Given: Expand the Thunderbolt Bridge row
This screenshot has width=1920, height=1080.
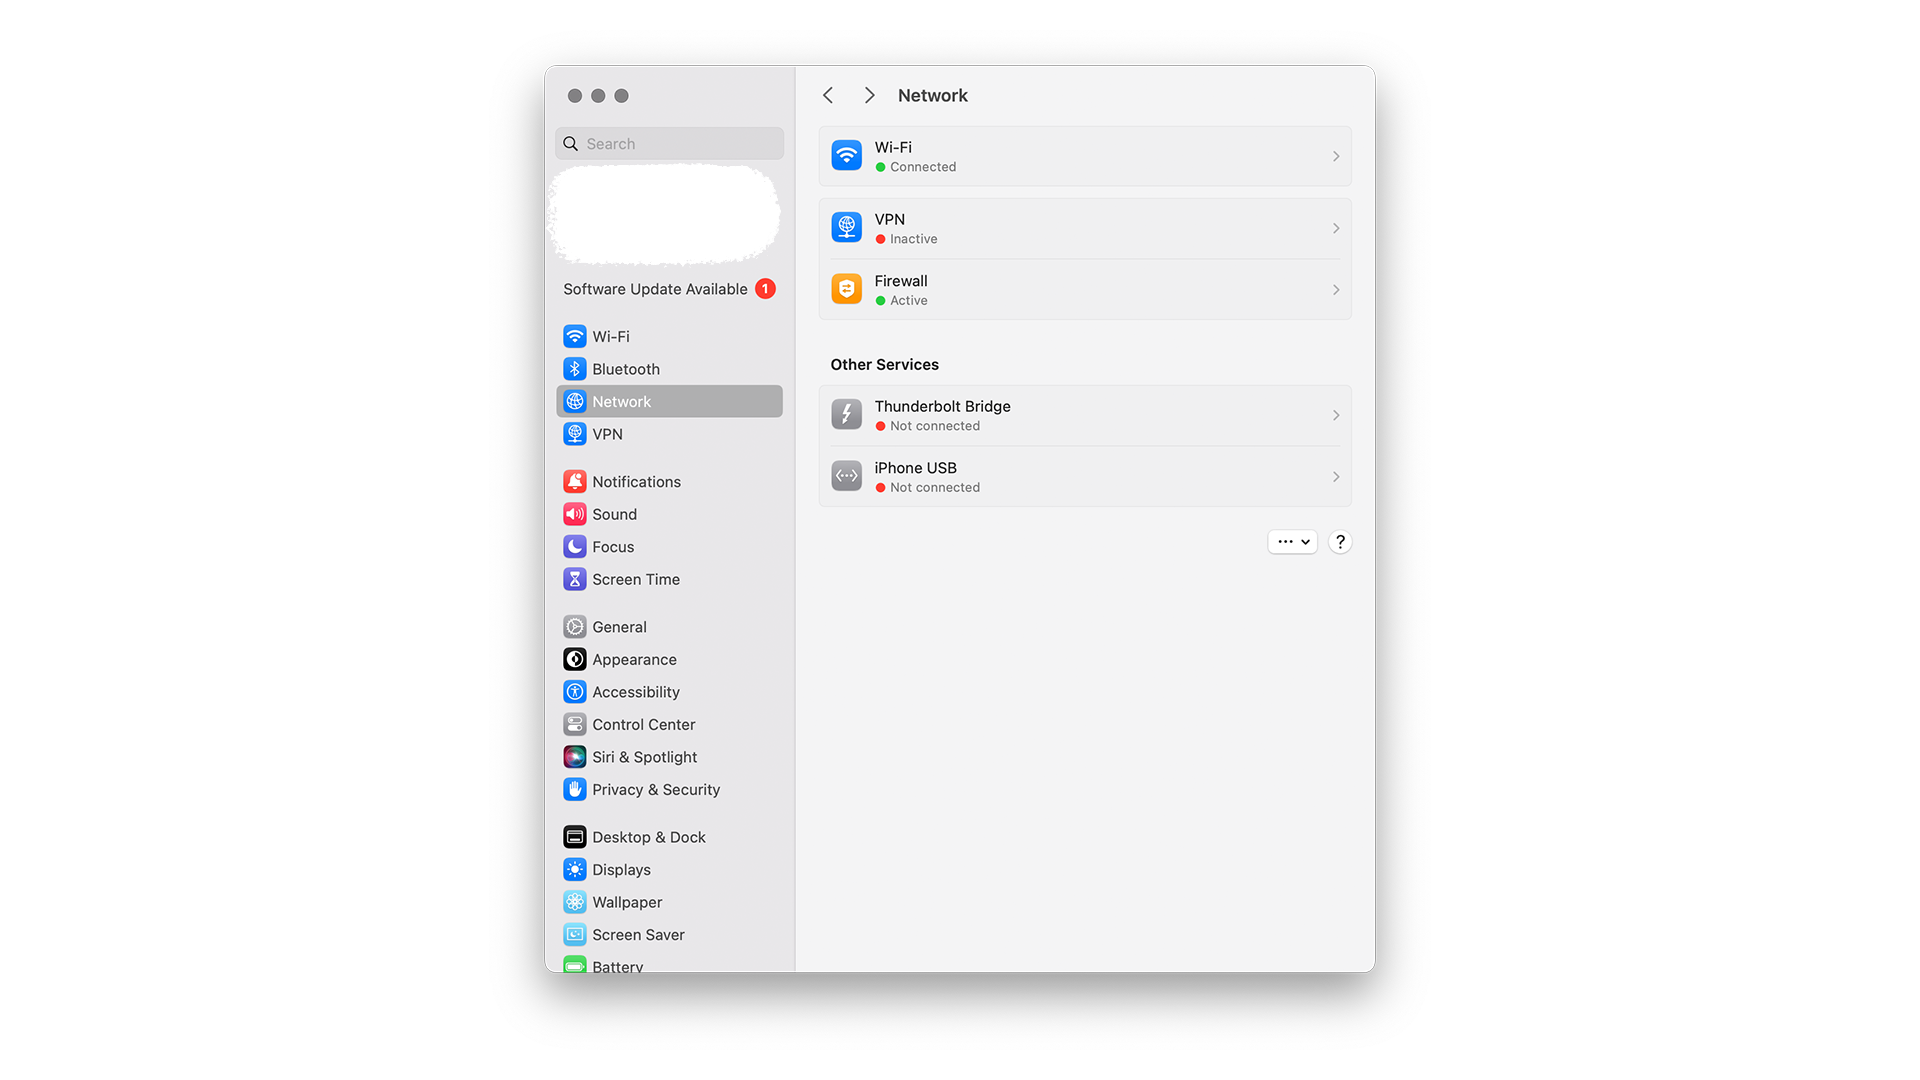Looking at the screenshot, I should pos(1336,414).
